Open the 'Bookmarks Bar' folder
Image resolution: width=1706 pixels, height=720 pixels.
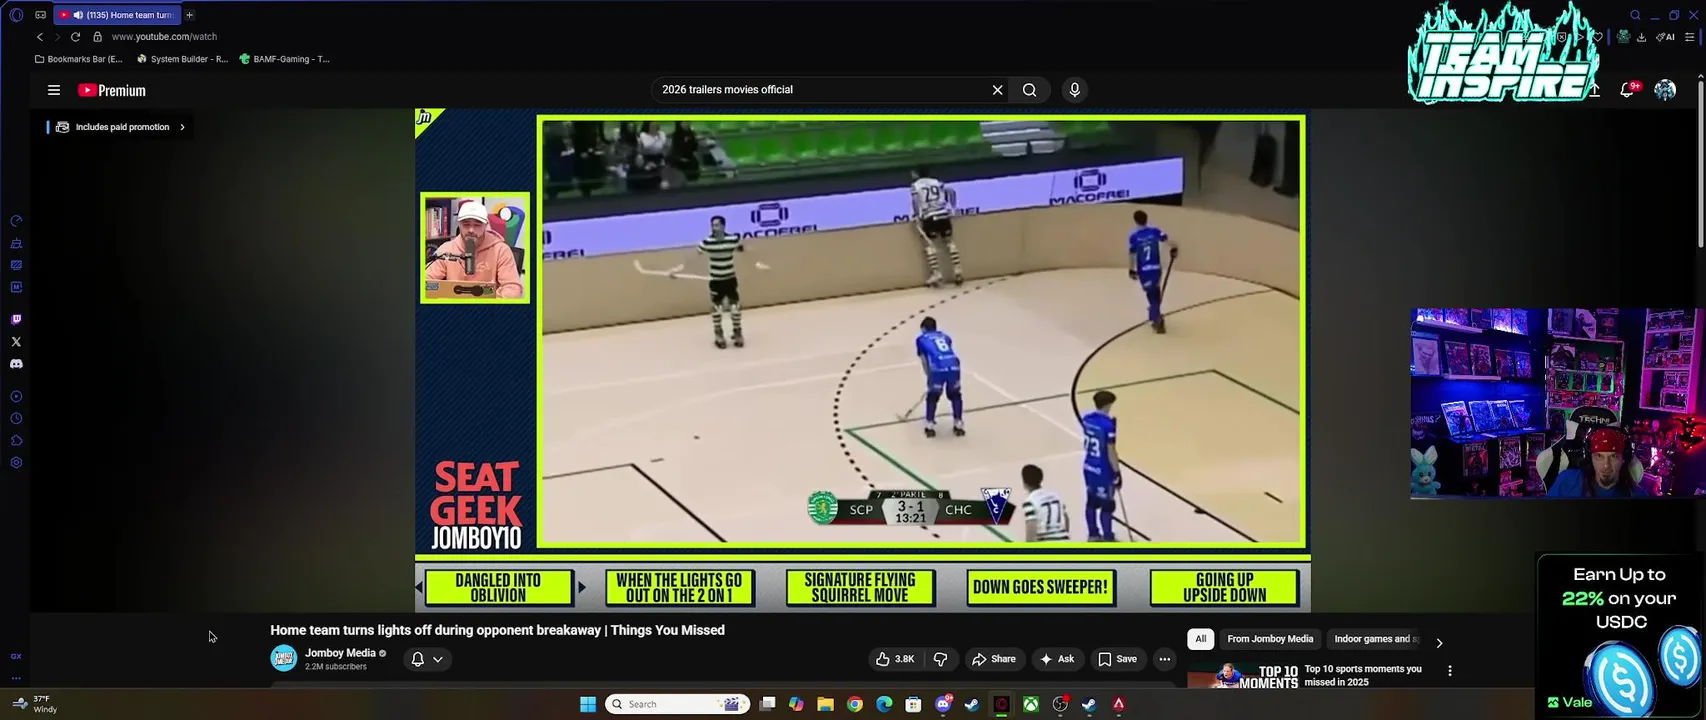[78, 59]
